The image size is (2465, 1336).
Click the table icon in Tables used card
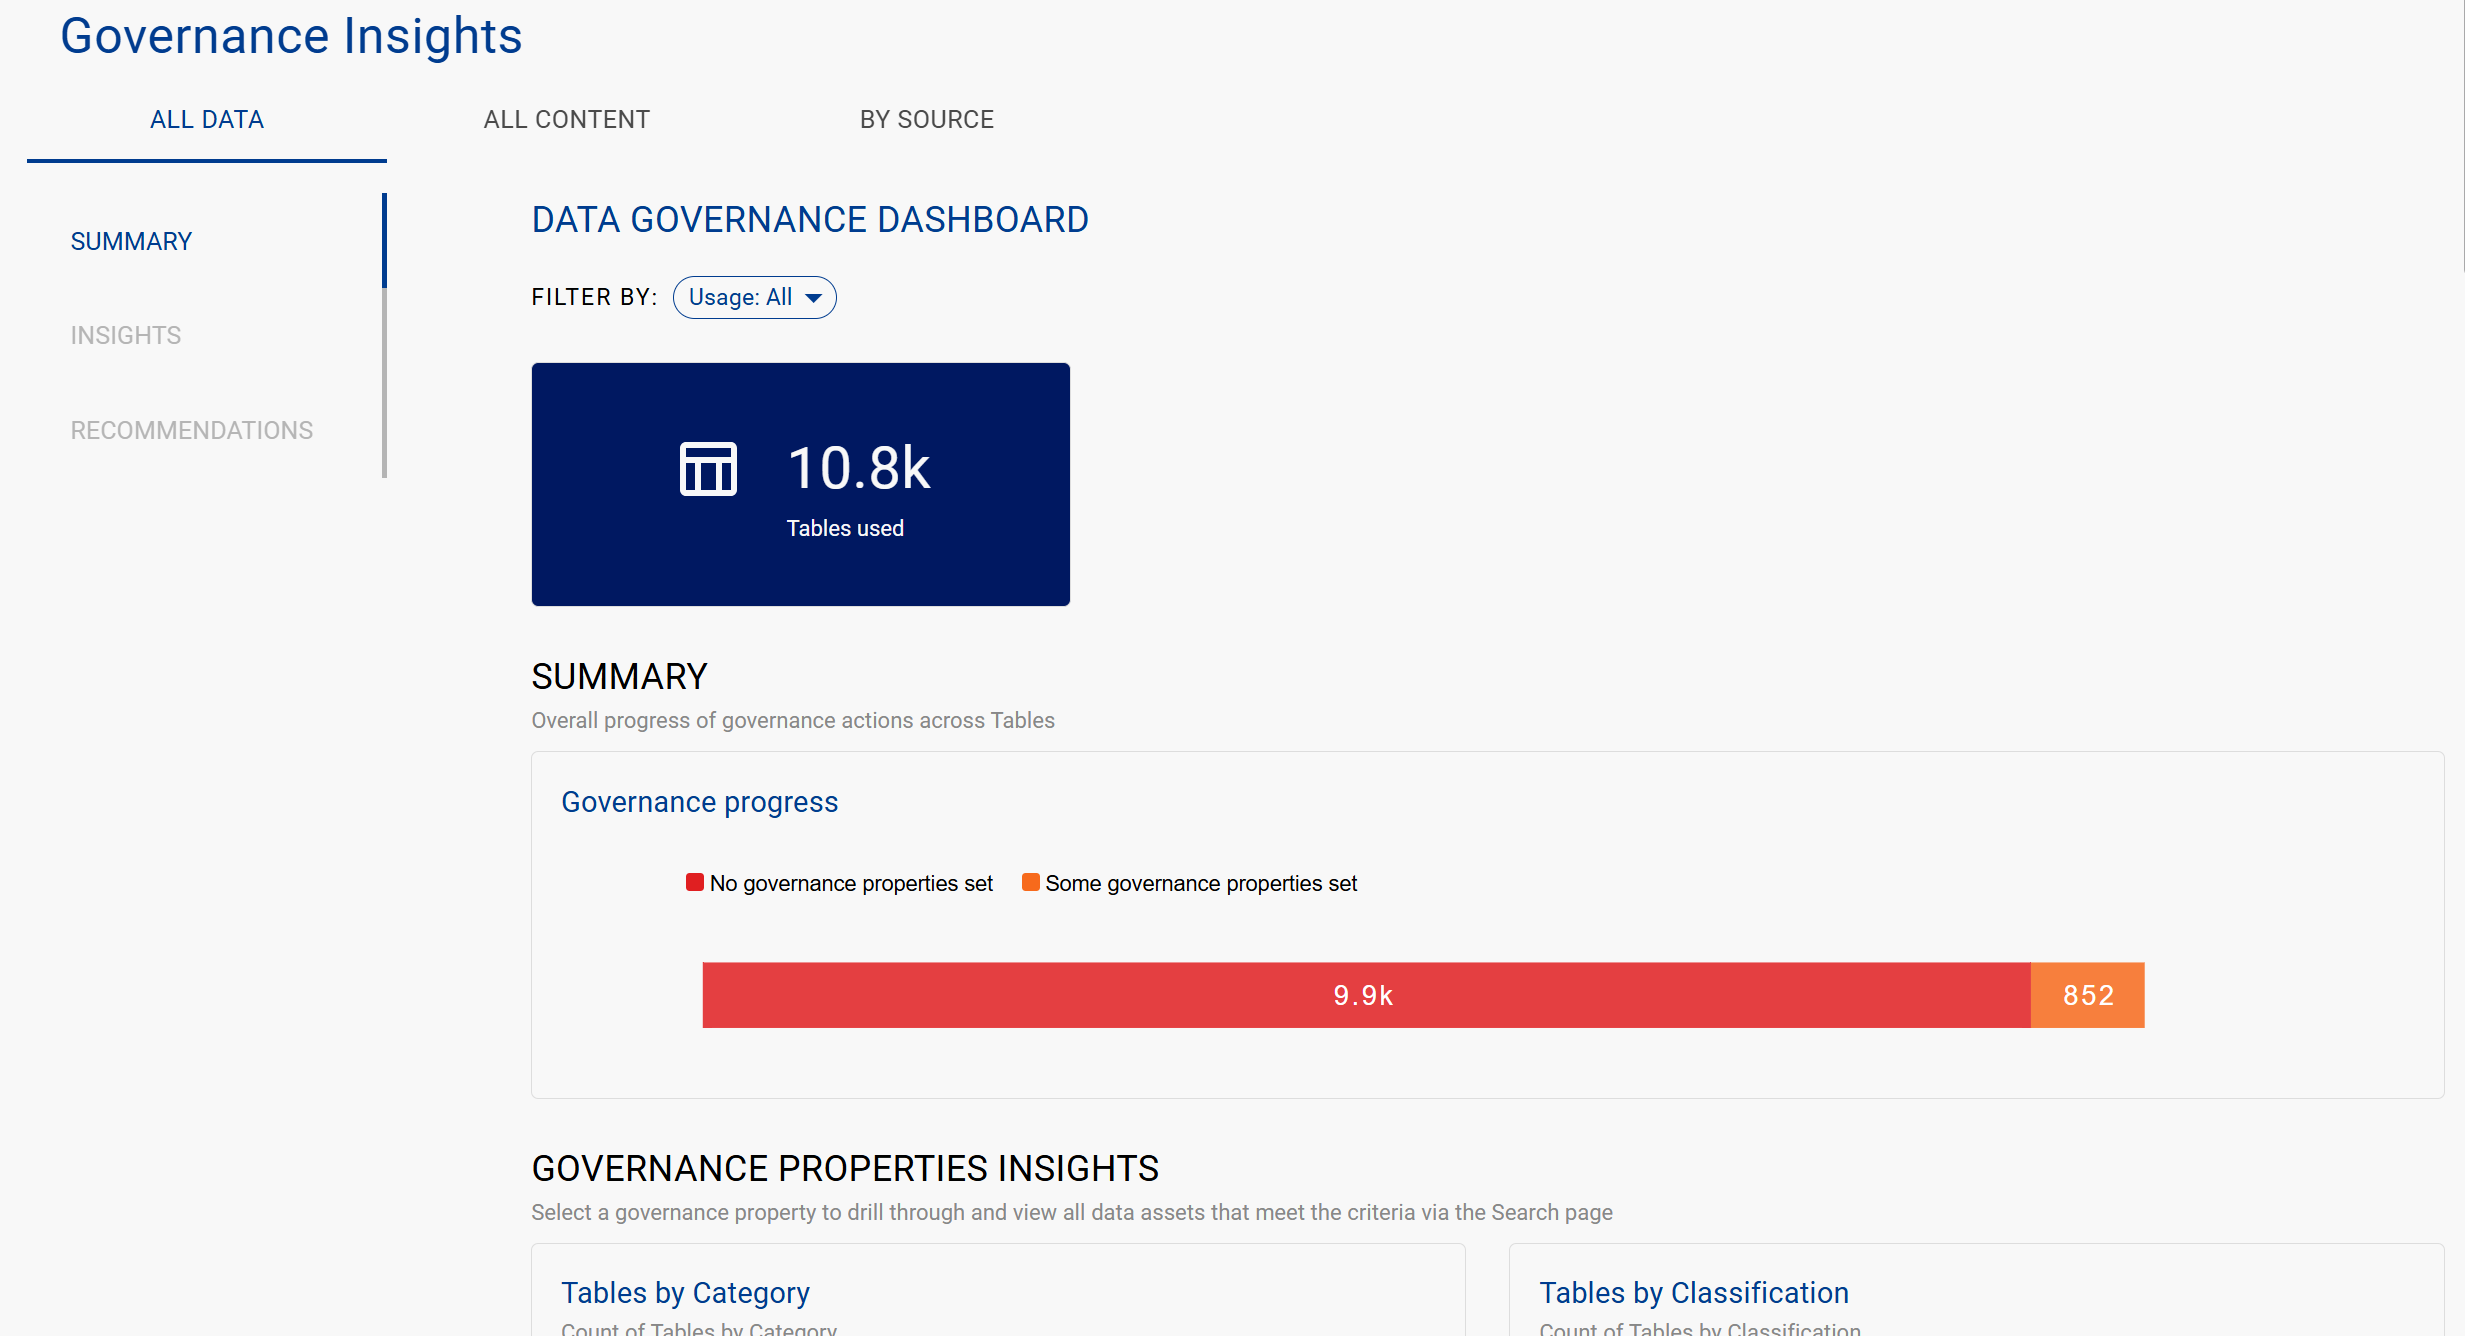(x=708, y=469)
